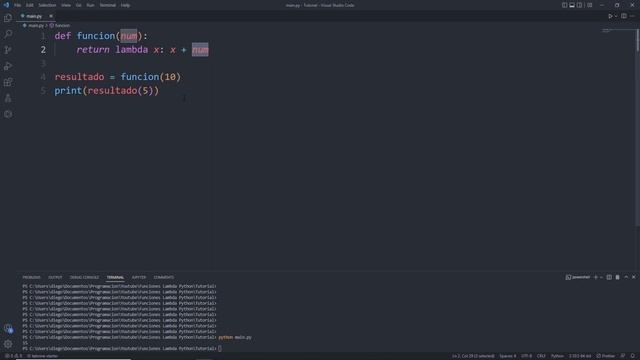The width and height of the screenshot is (640, 360).
Task: Open the Manage gear in activity bar
Action: point(8,344)
